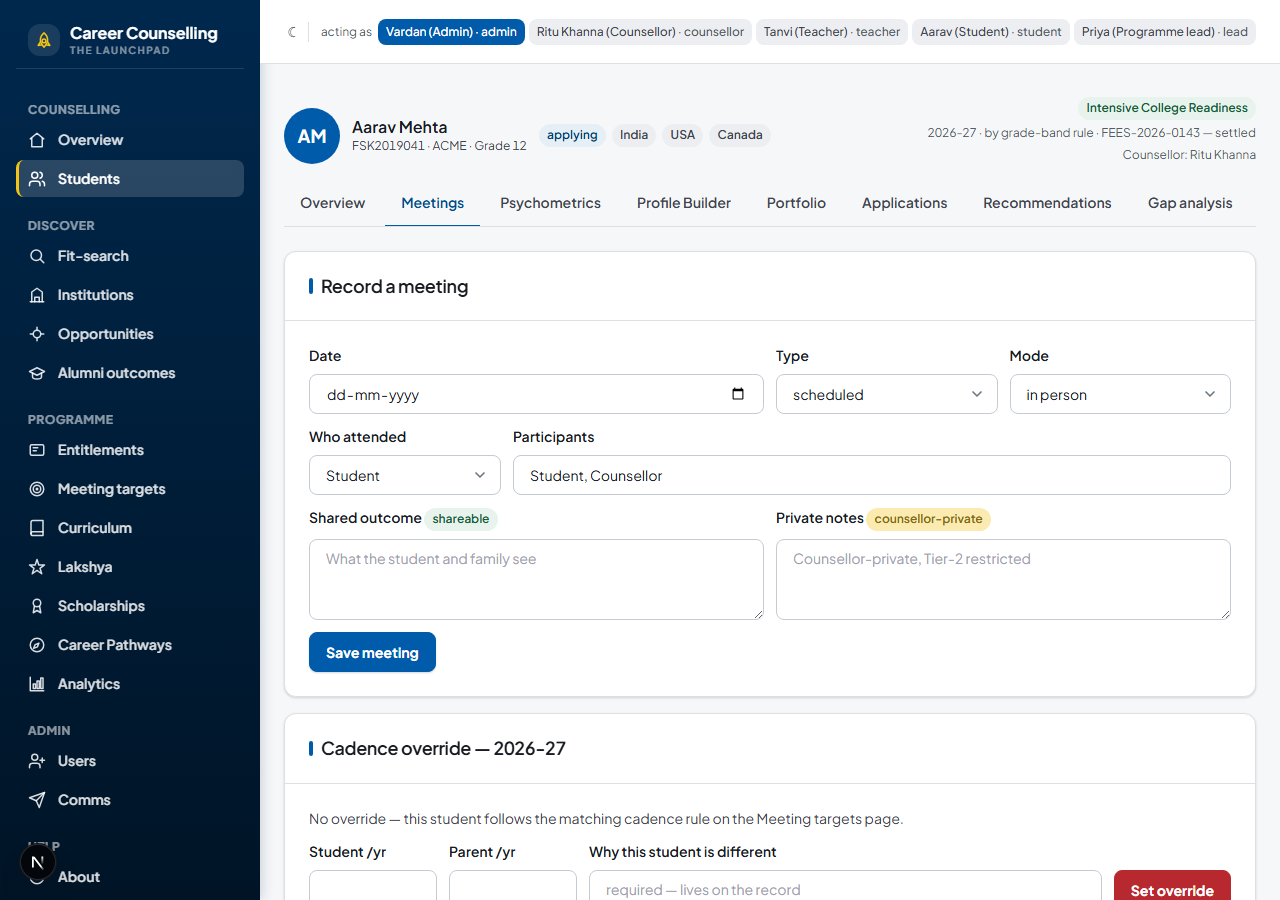The width and height of the screenshot is (1280, 900).
Task: Act as Priya (Programme lead)
Action: (1165, 32)
